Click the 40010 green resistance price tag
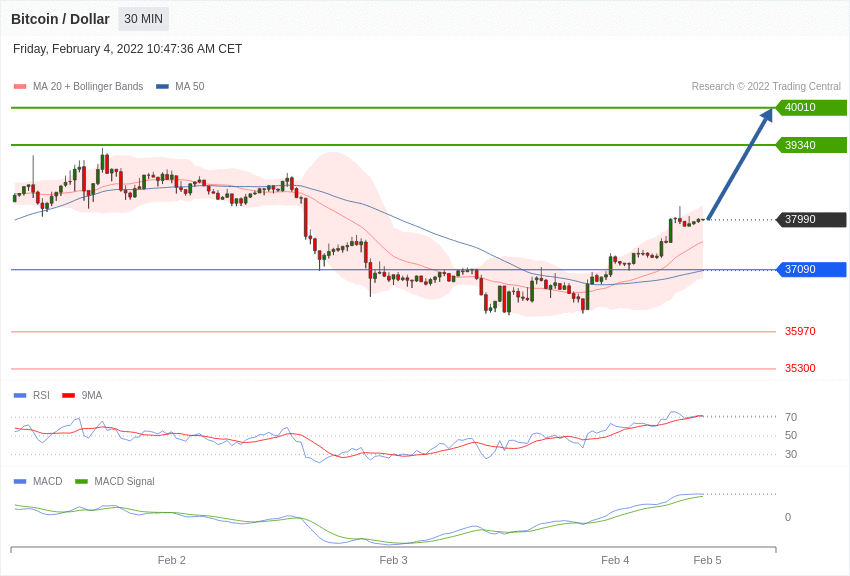This screenshot has height=576, width=850. click(812, 107)
